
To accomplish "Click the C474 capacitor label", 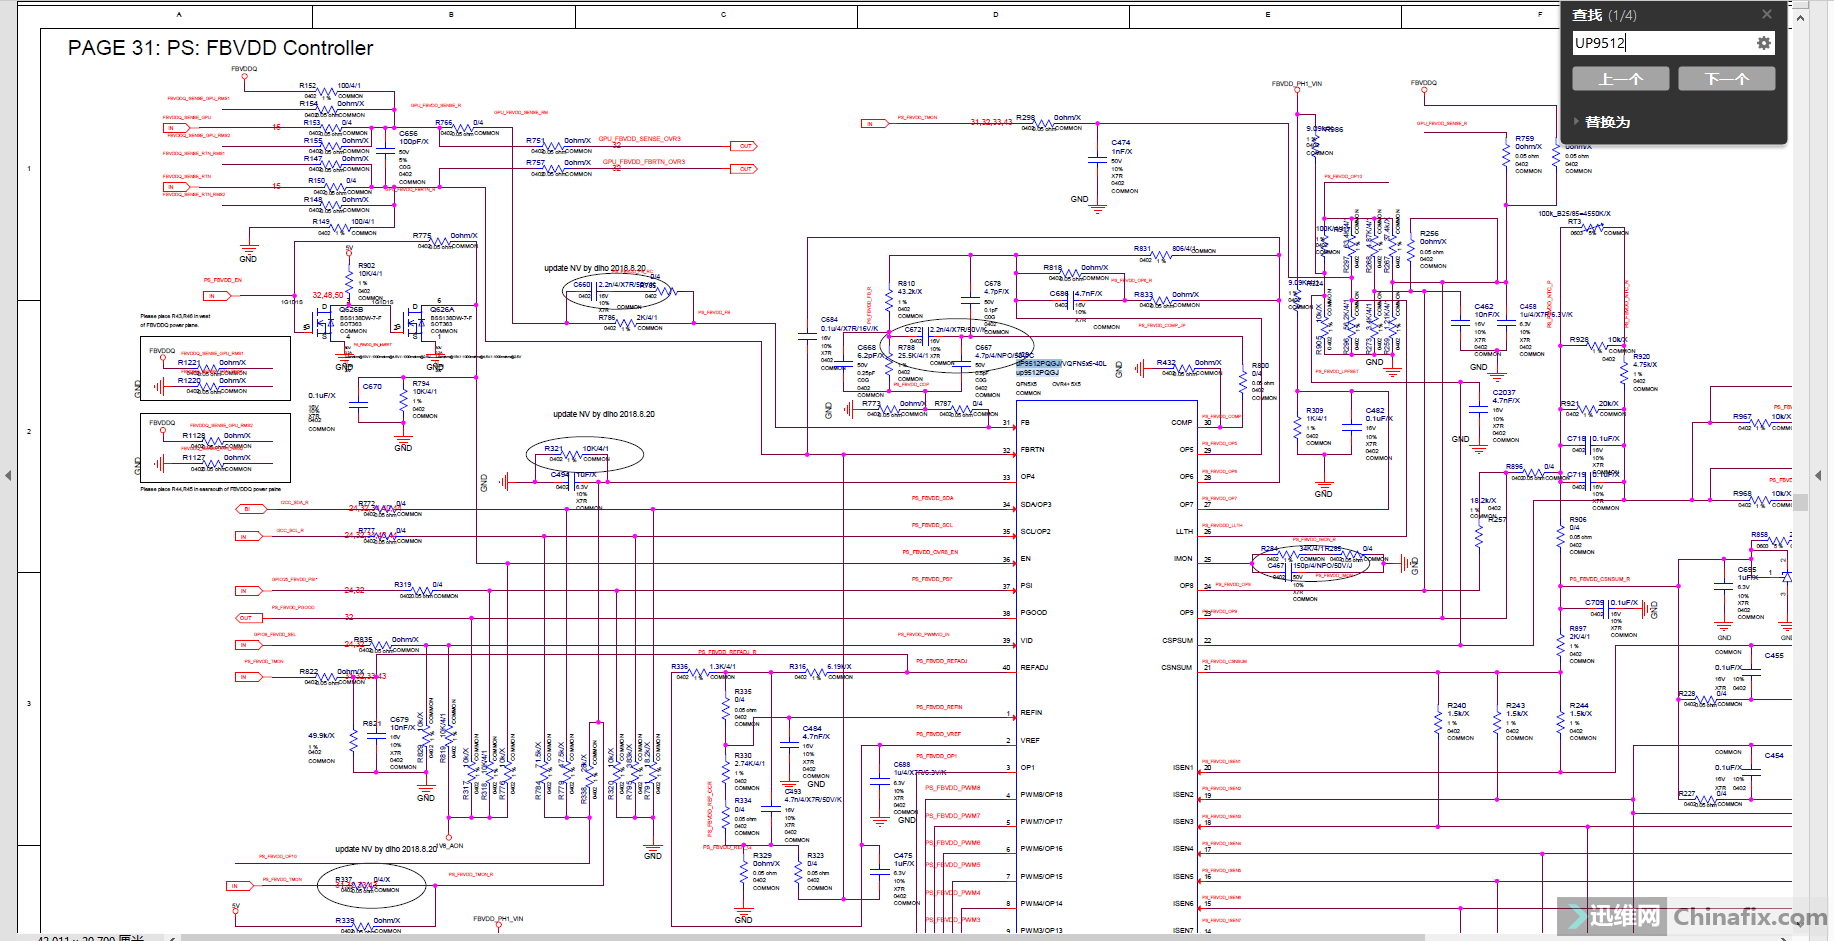I will tap(1120, 142).
